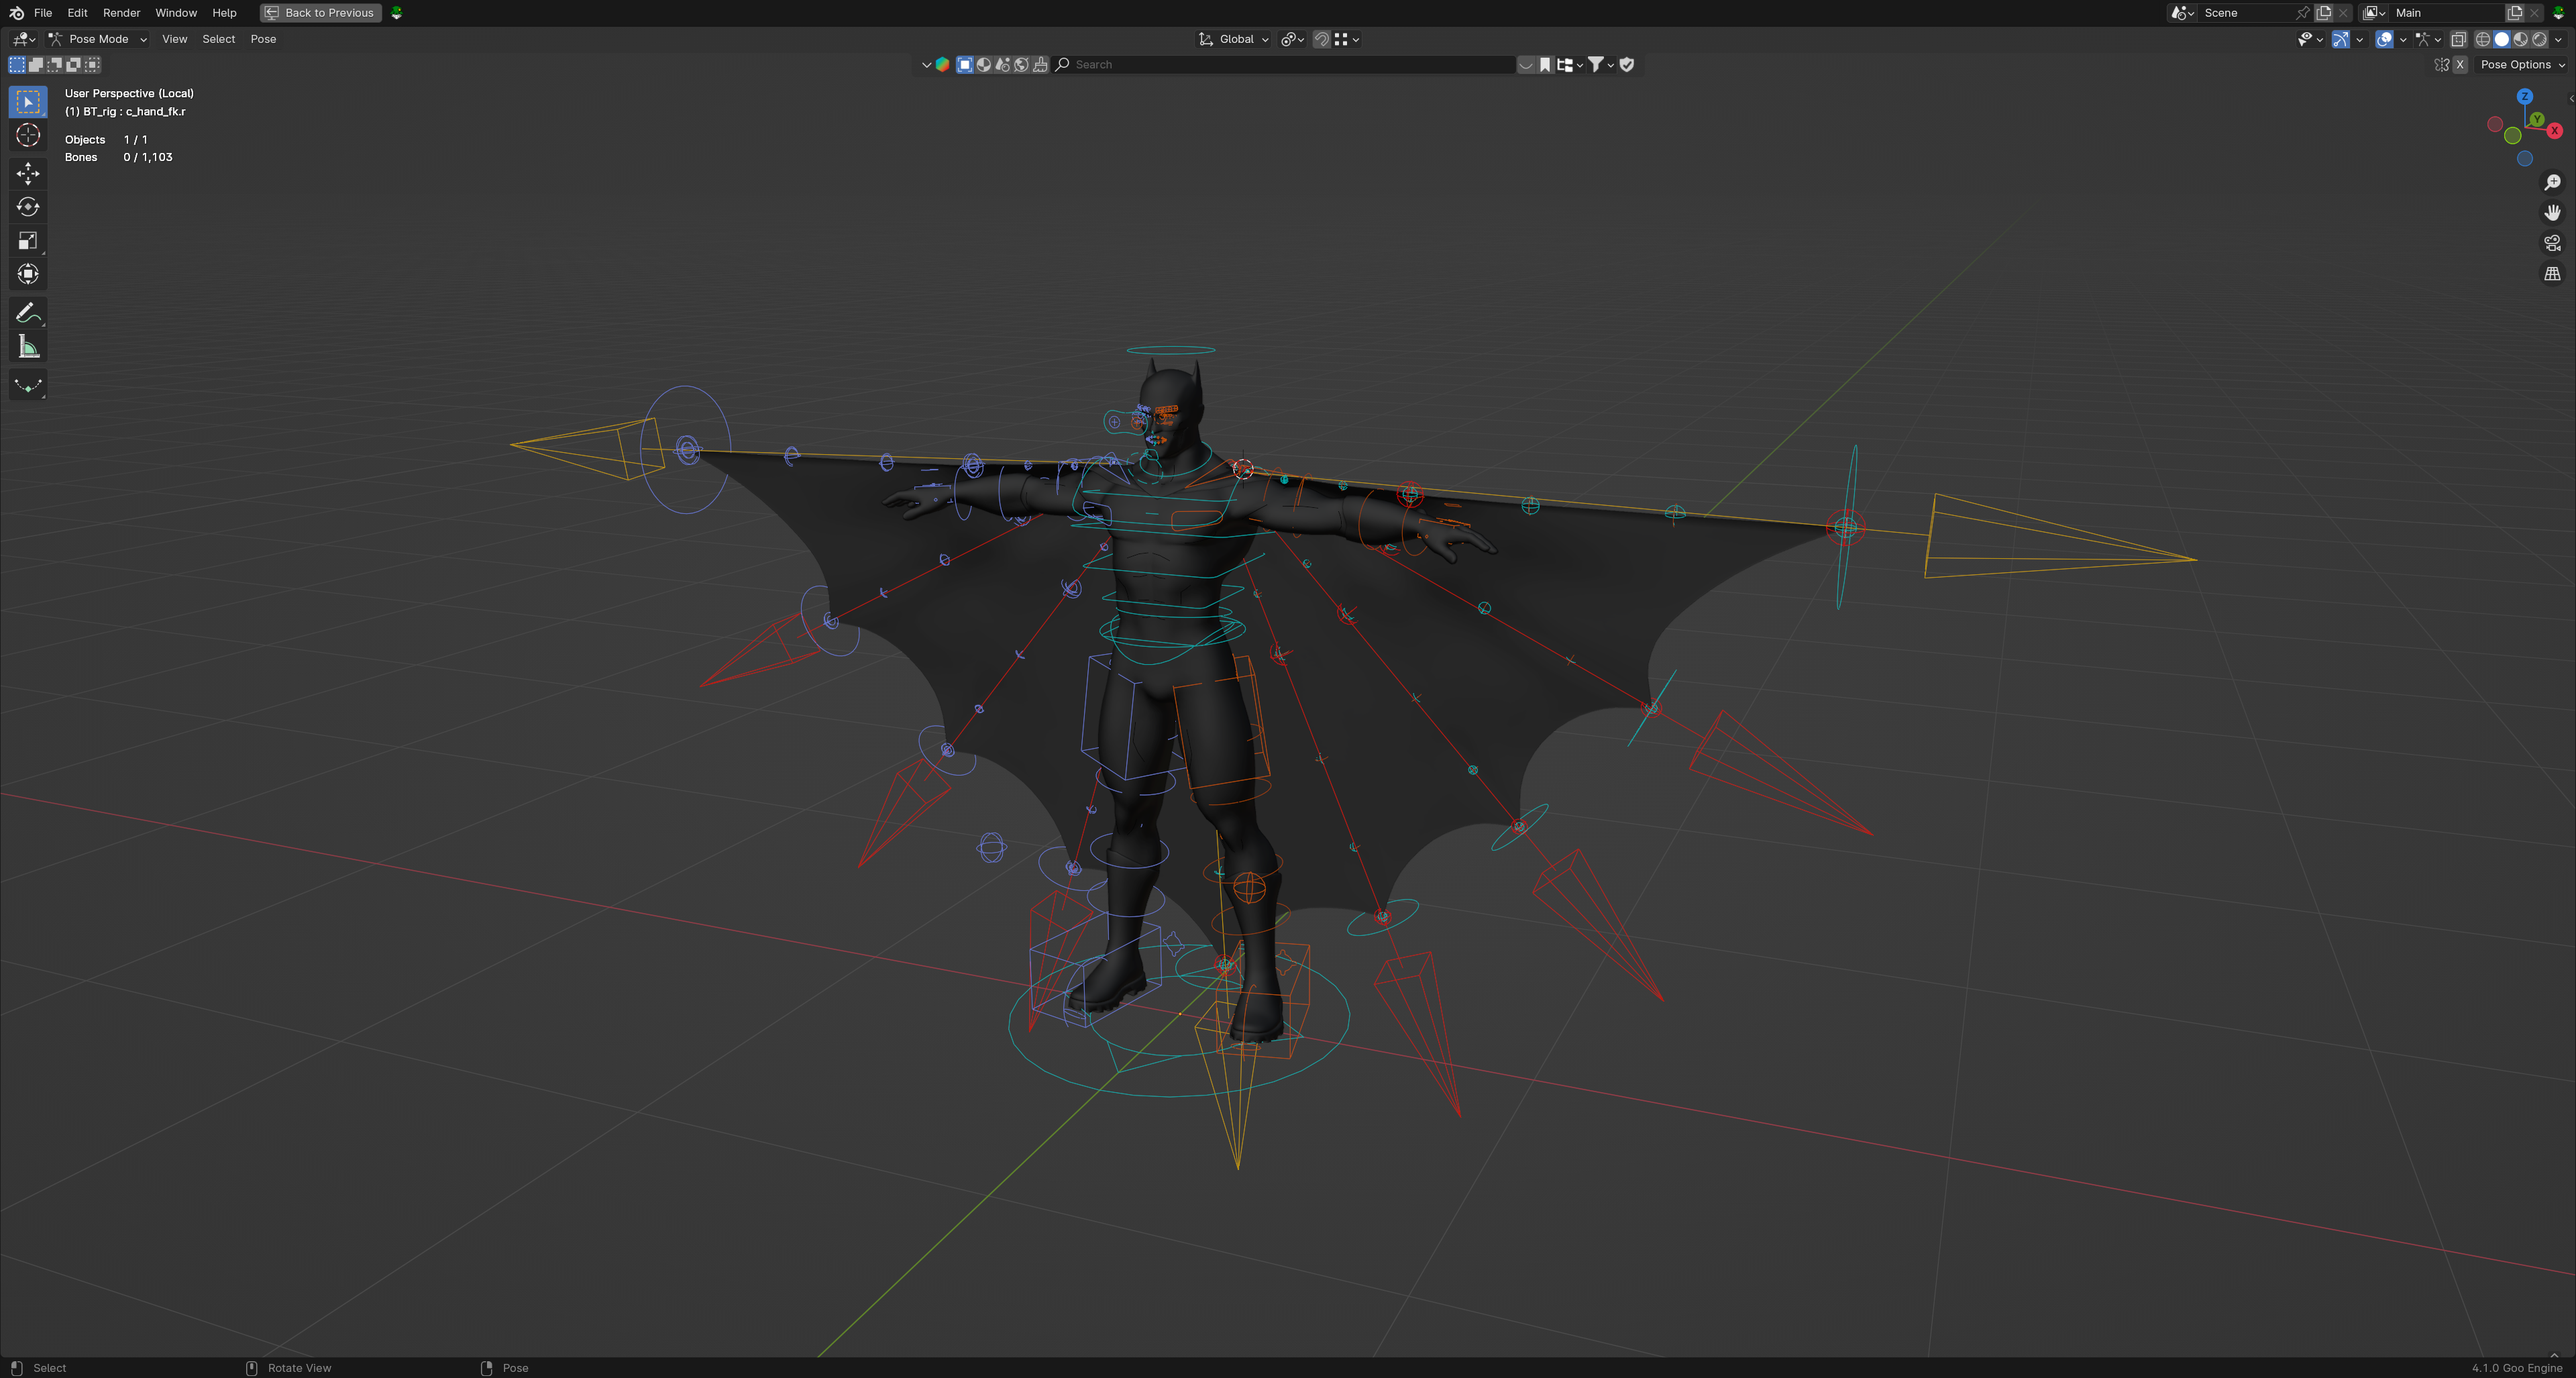This screenshot has height=1378, width=2576.
Task: Open Global transform orientation dropdown
Action: (1233, 39)
